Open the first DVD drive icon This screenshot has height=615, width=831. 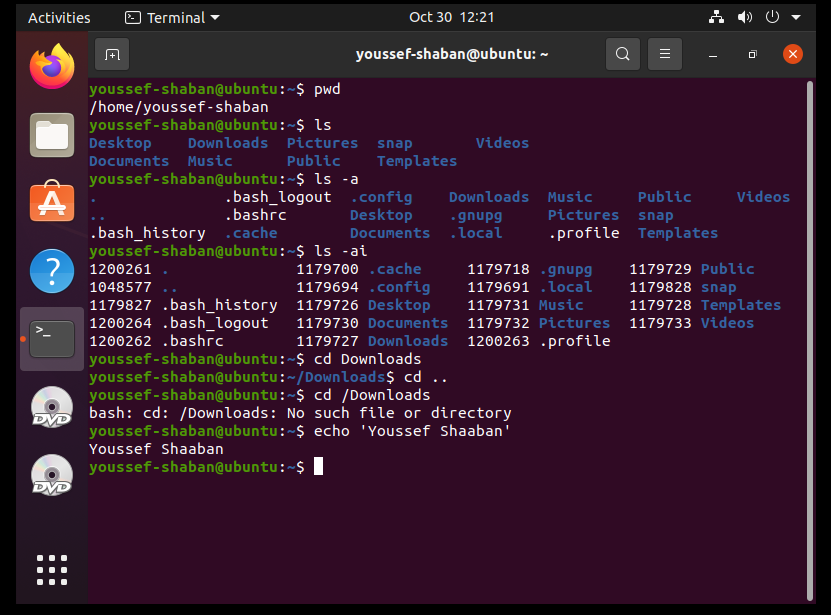click(51, 407)
